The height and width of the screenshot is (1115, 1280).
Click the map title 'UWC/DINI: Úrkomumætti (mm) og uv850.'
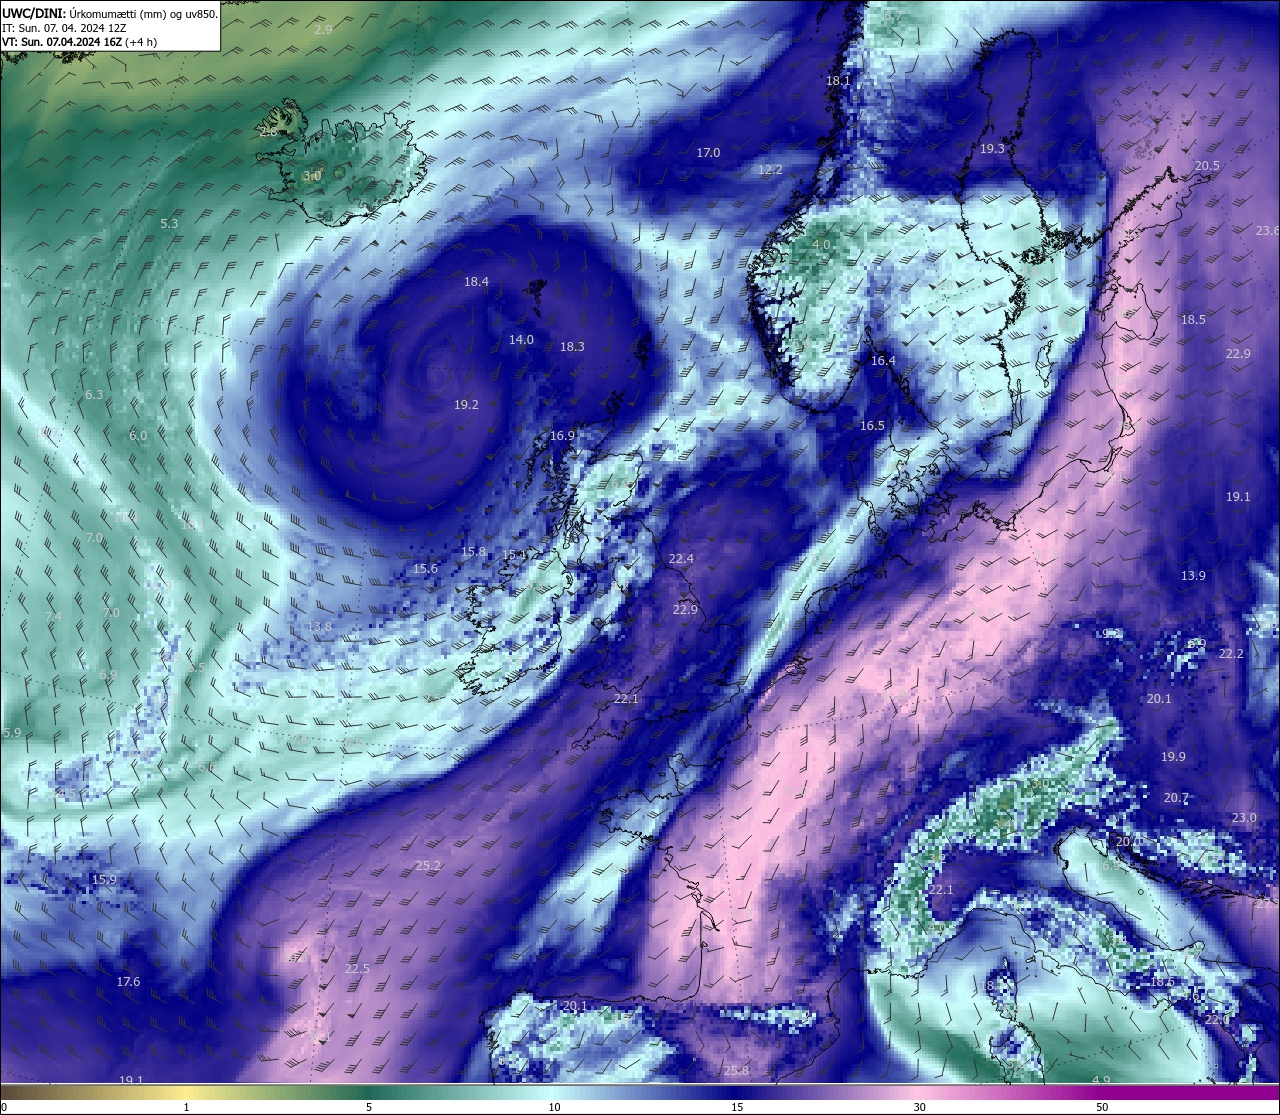(109, 13)
